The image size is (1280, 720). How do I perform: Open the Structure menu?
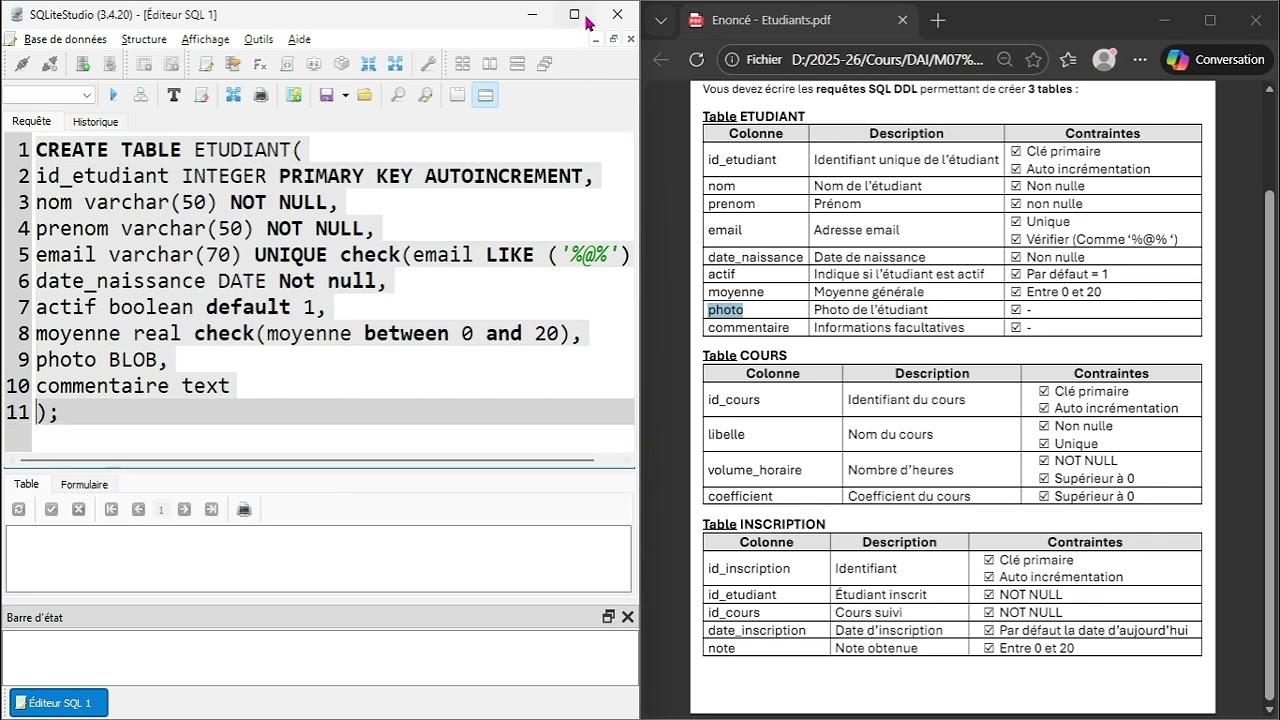pyautogui.click(x=144, y=39)
